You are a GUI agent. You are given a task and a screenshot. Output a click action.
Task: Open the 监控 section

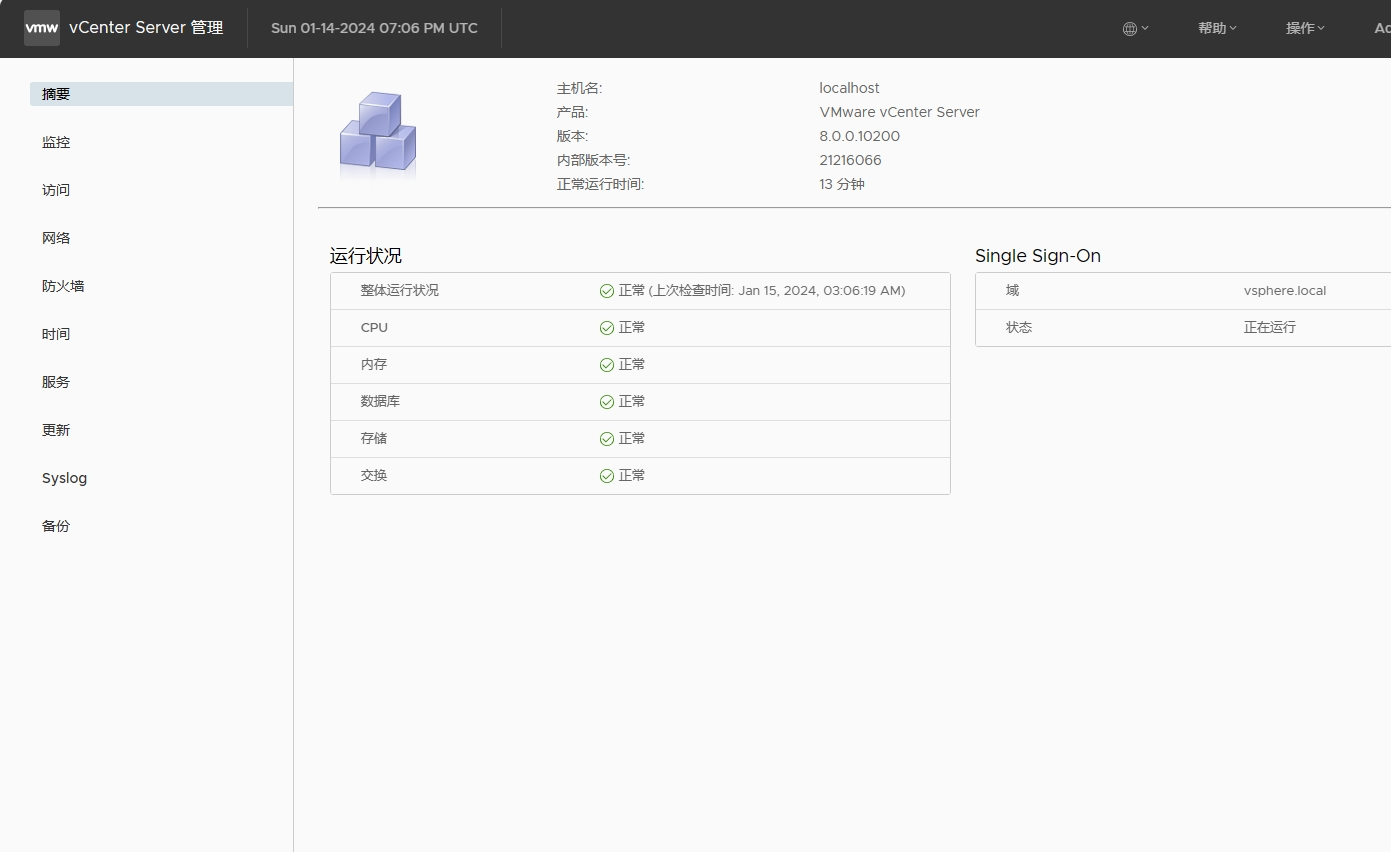(x=56, y=142)
